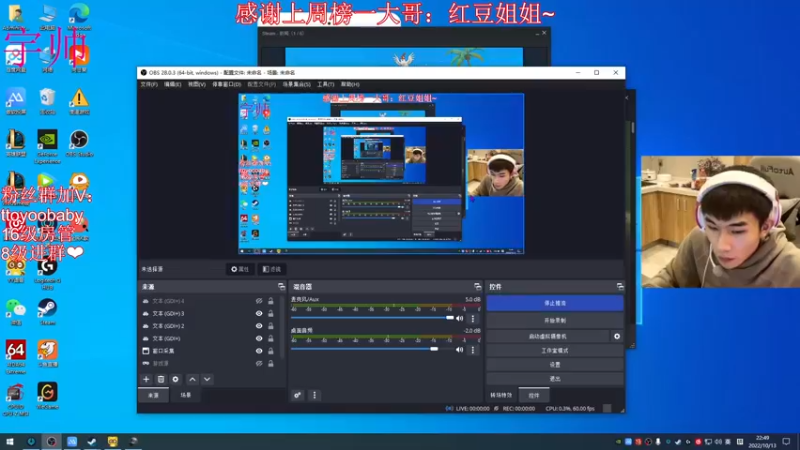Toggle lock on 文本 (GDI+) 4 source
800x450 pixels.
click(x=271, y=301)
